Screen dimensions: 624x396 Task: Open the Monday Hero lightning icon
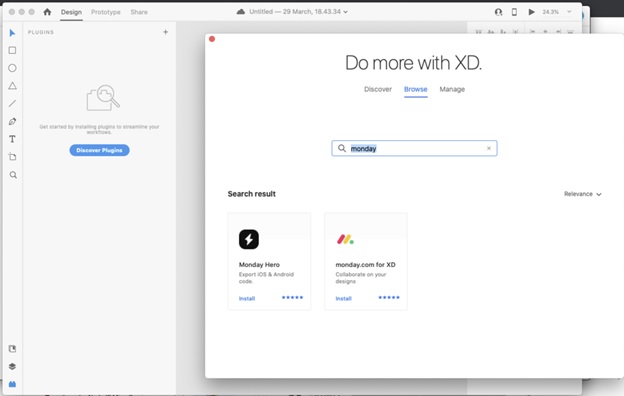click(x=249, y=239)
